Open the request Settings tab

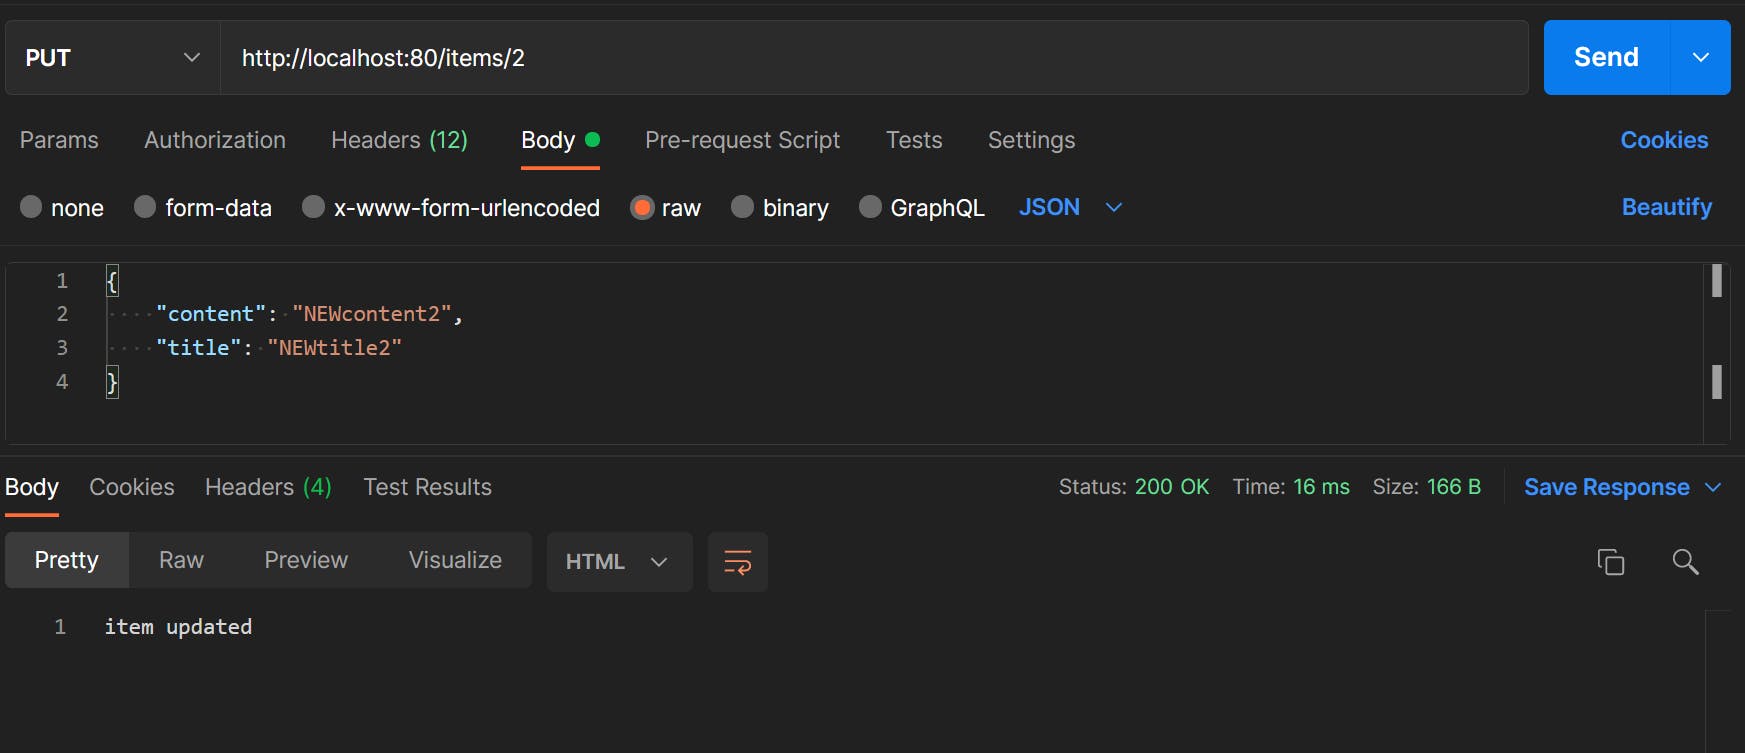click(x=1031, y=140)
